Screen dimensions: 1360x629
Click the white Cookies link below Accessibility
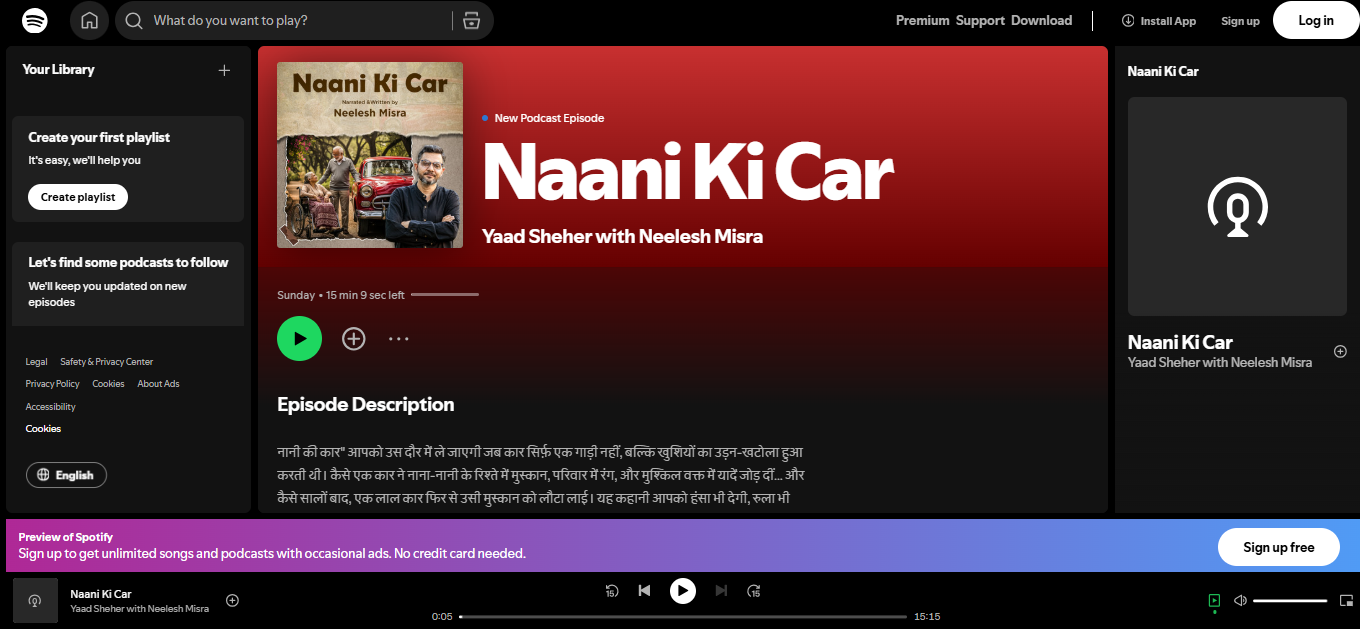tap(43, 429)
